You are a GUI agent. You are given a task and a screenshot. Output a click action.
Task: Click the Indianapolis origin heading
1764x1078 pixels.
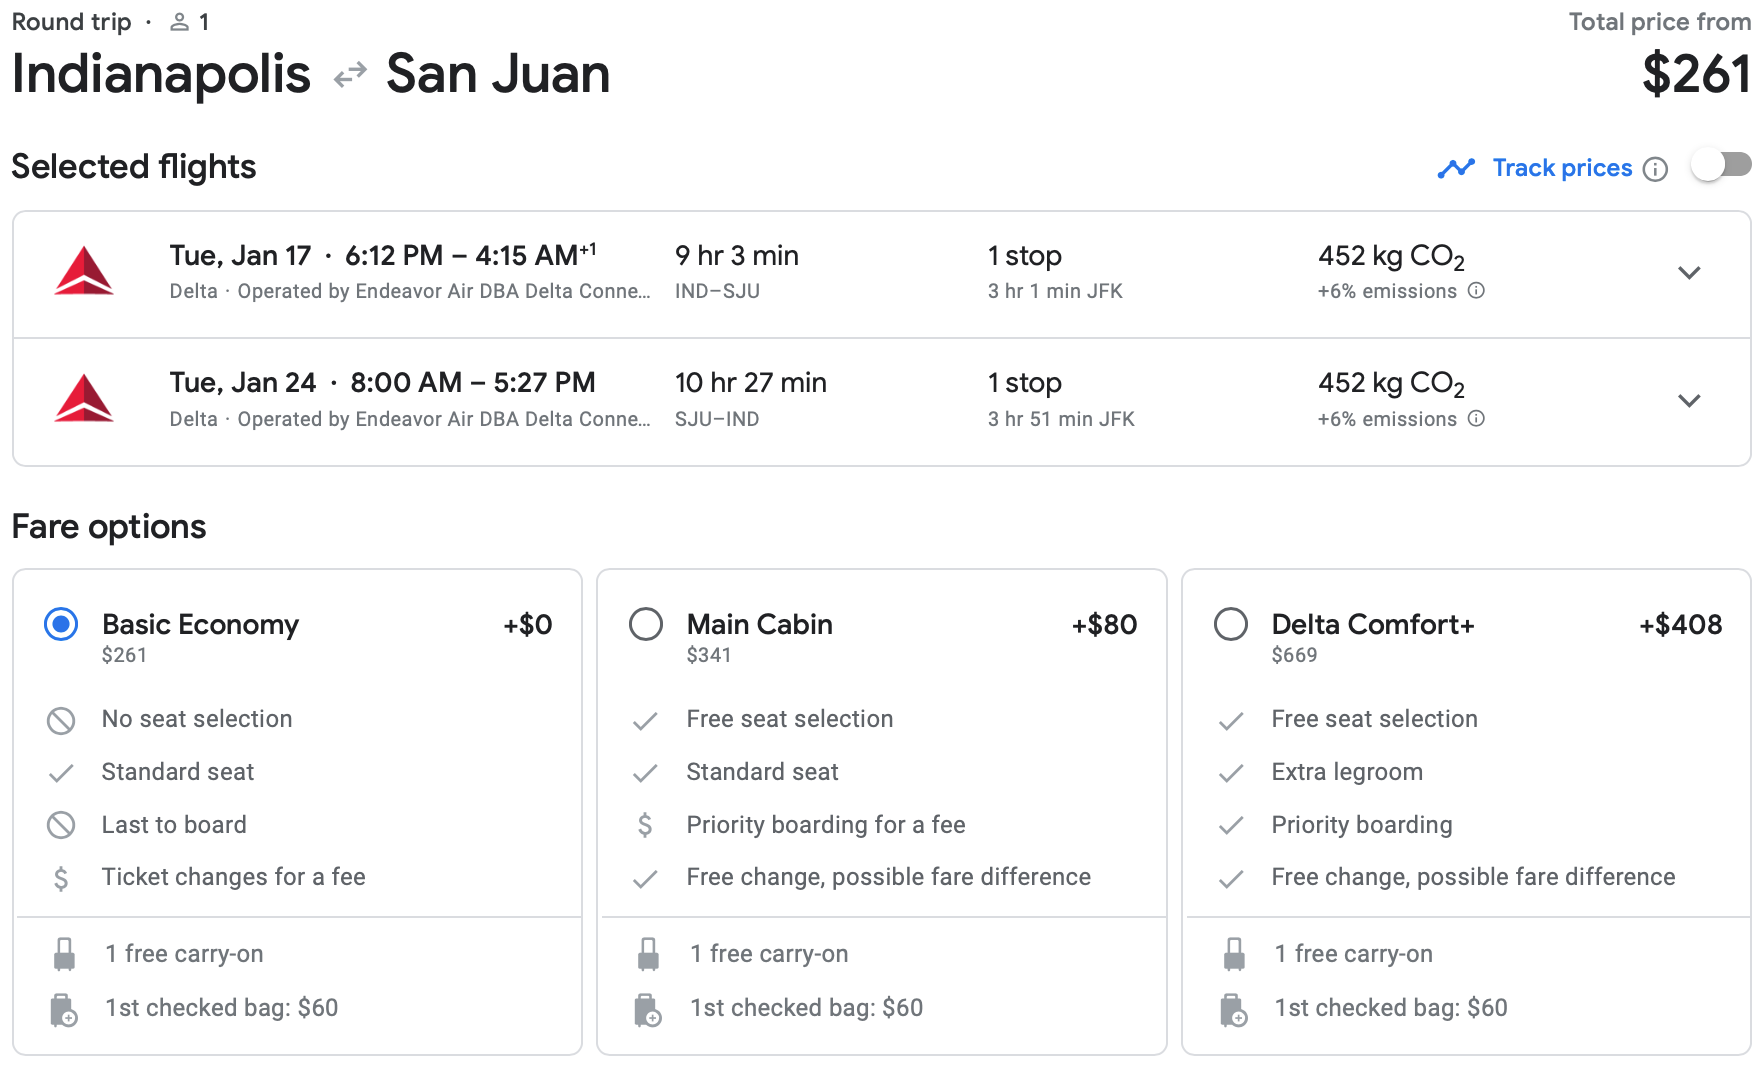(161, 75)
